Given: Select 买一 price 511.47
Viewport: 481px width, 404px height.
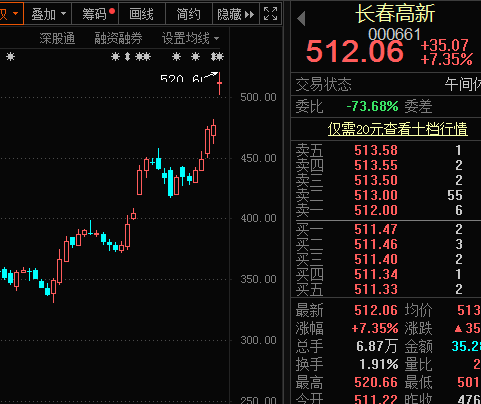Looking at the screenshot, I should pyautogui.click(x=376, y=229).
